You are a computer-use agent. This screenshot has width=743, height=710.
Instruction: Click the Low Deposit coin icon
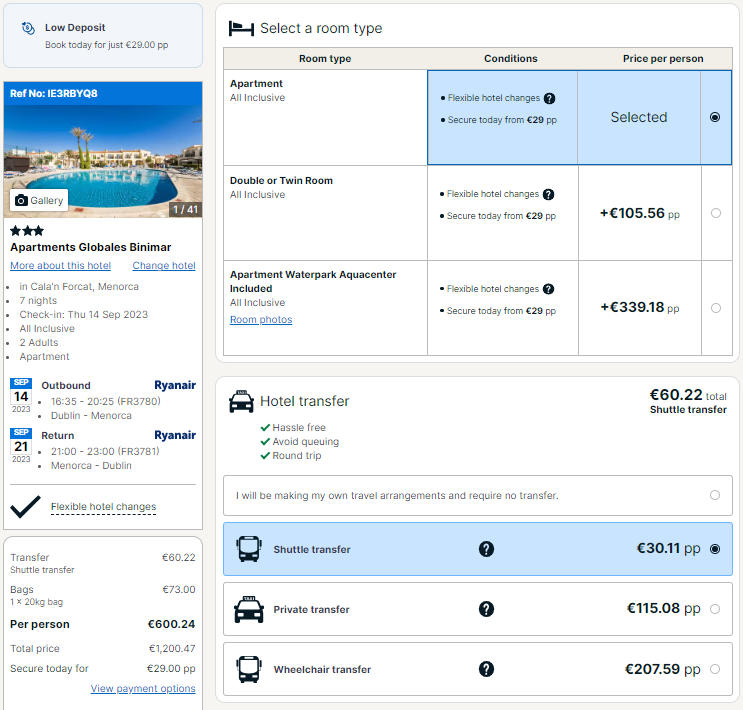coord(28,28)
